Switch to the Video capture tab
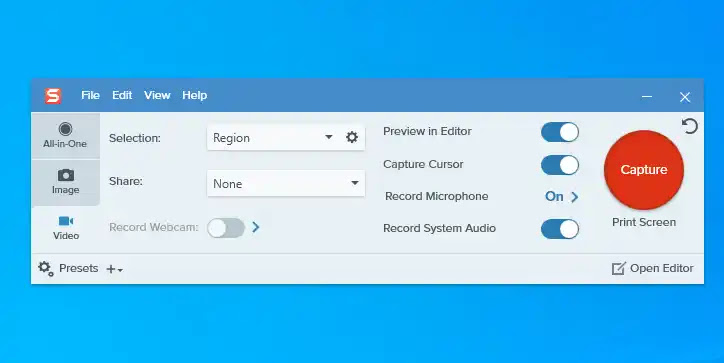Image resolution: width=724 pixels, height=363 pixels. (x=65, y=228)
